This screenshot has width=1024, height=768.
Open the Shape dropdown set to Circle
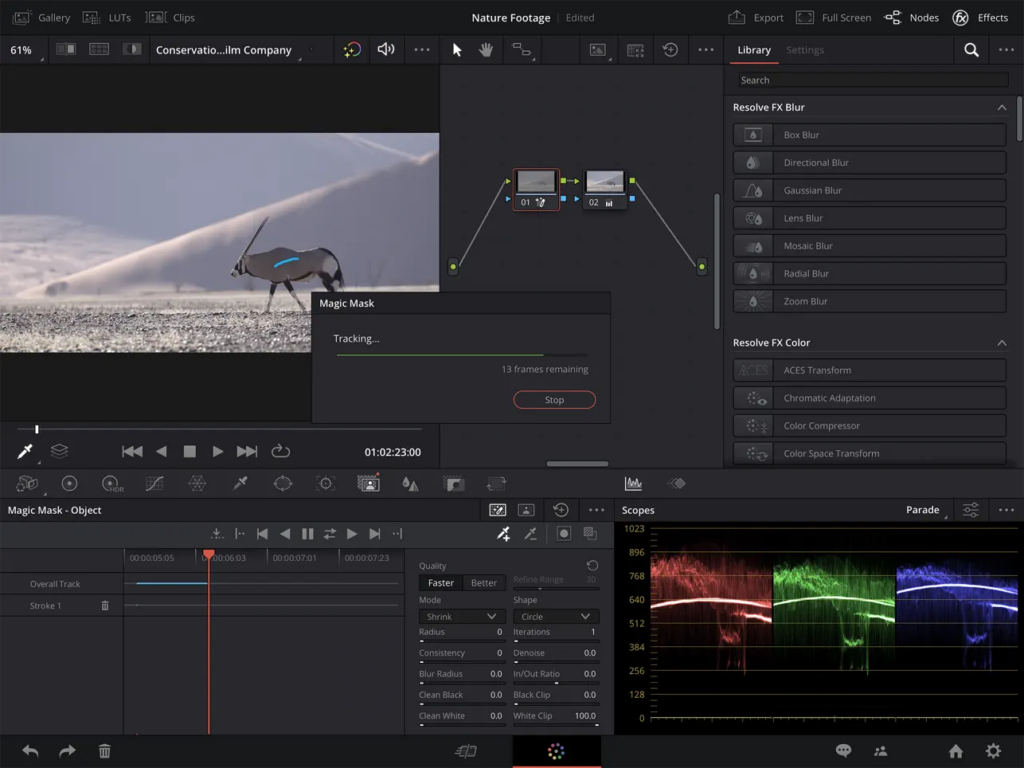click(555, 615)
